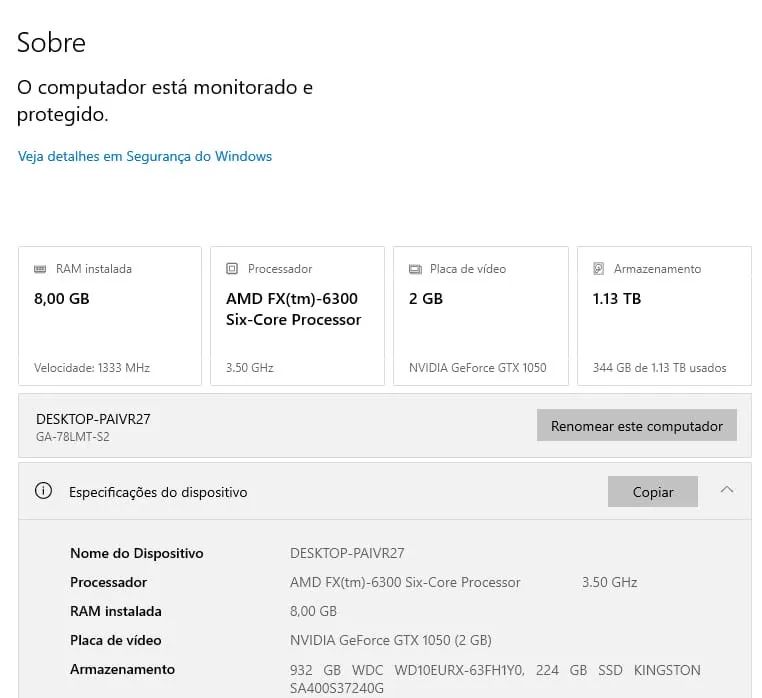Click the DESKTOP-PAIVR27 name in the rename bar
Viewport: 762px width, 698px height.
(93, 419)
